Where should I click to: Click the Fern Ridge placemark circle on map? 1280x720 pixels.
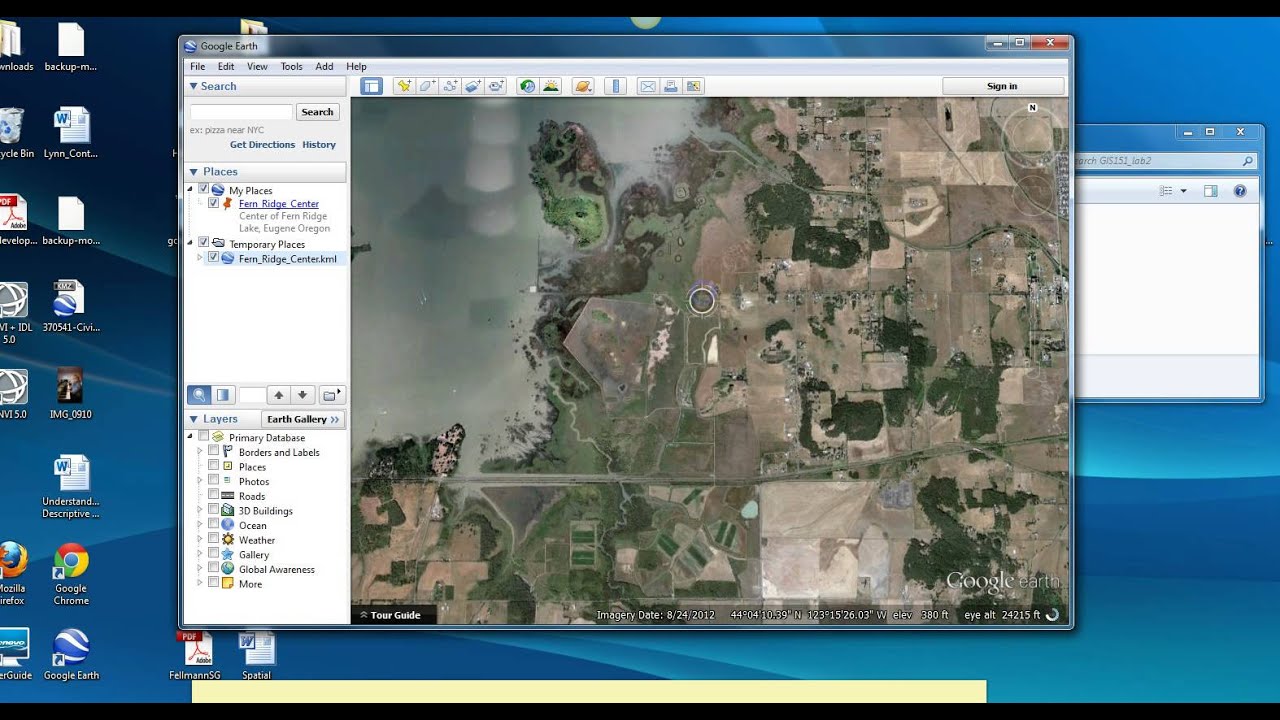point(702,299)
